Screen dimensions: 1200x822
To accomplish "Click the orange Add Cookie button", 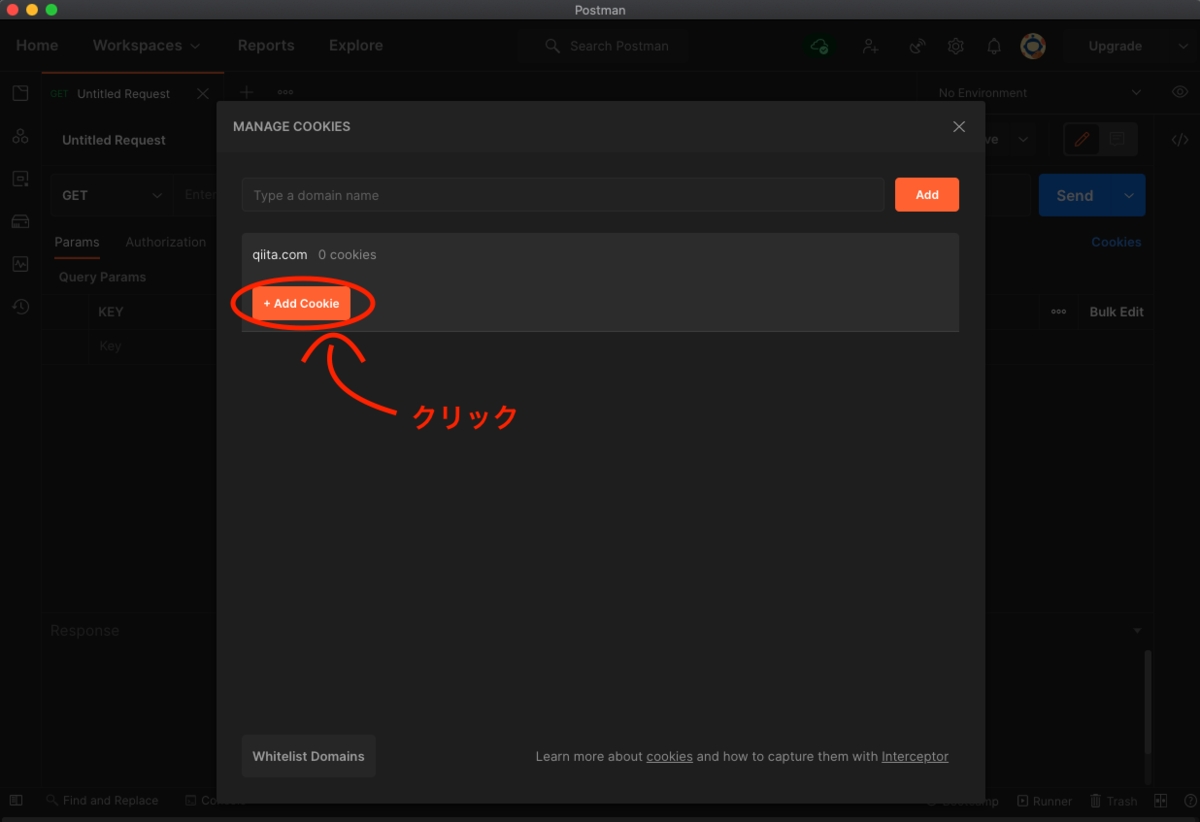I will [x=301, y=303].
